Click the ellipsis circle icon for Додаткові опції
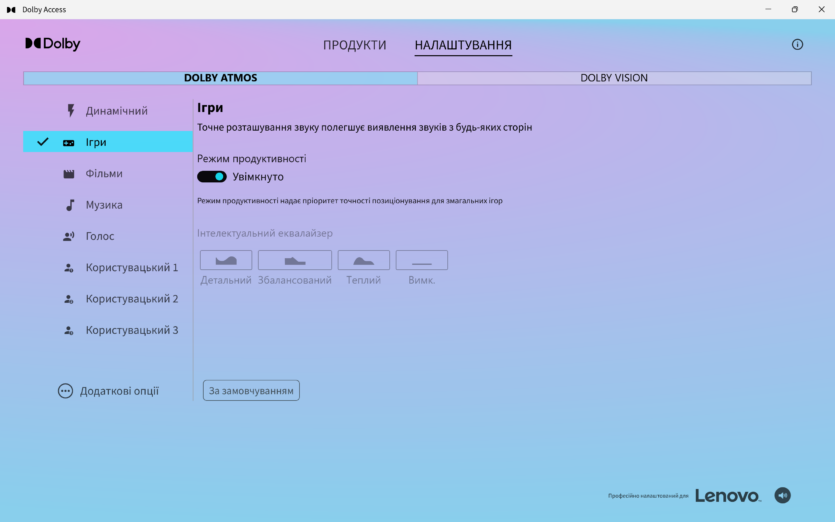Screen dimensions: 835x522 pos(65,391)
